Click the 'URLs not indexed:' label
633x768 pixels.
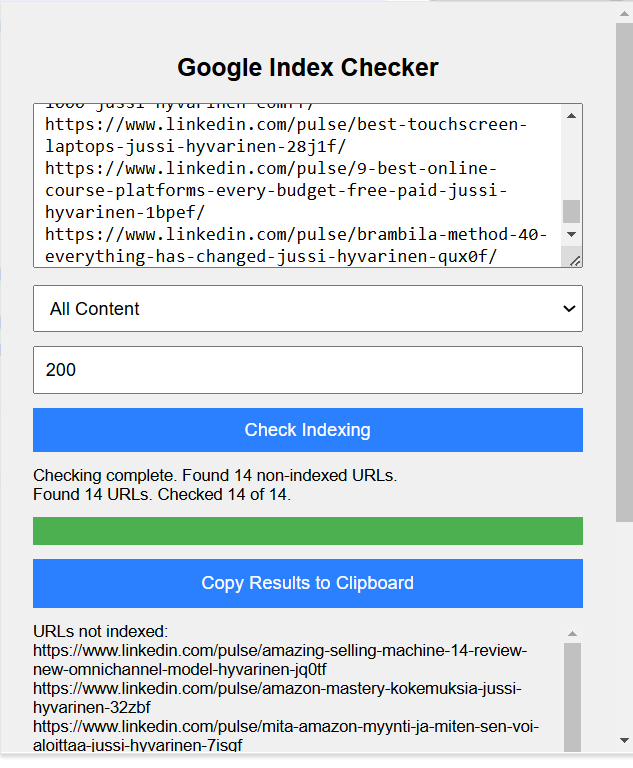point(100,631)
